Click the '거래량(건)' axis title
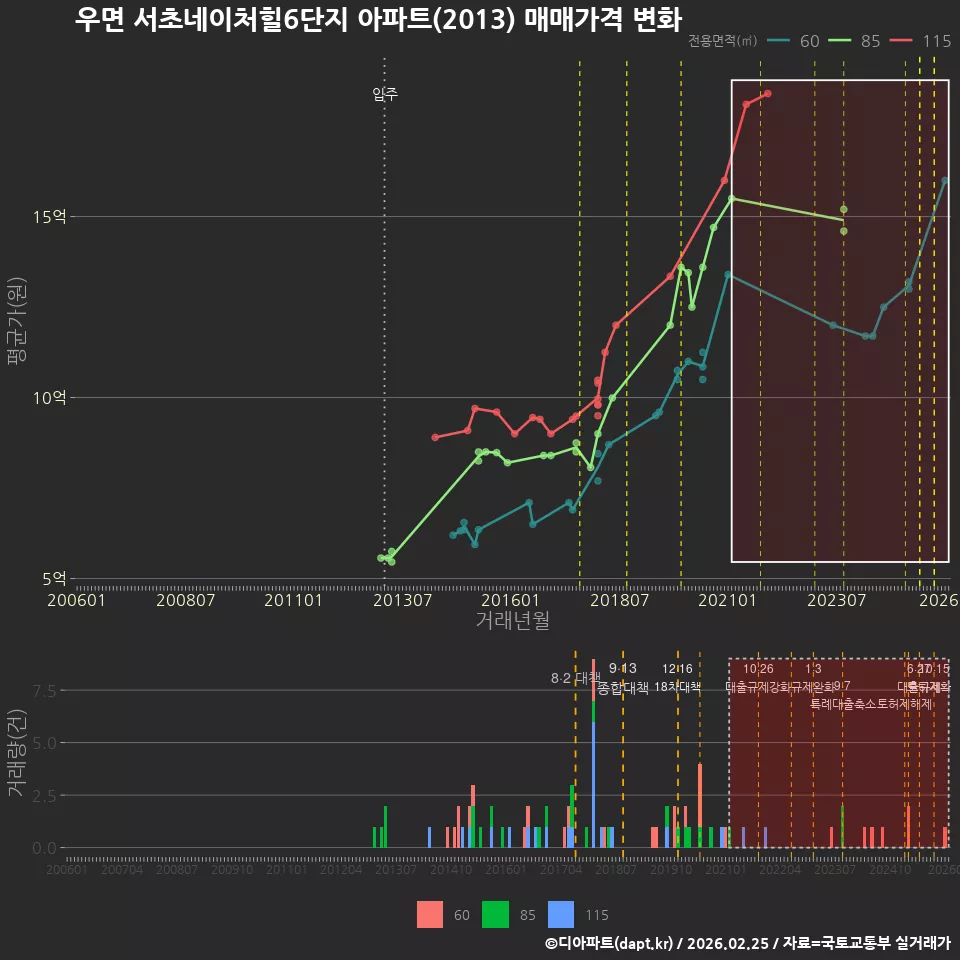The width and height of the screenshot is (960, 960). (x=17, y=752)
